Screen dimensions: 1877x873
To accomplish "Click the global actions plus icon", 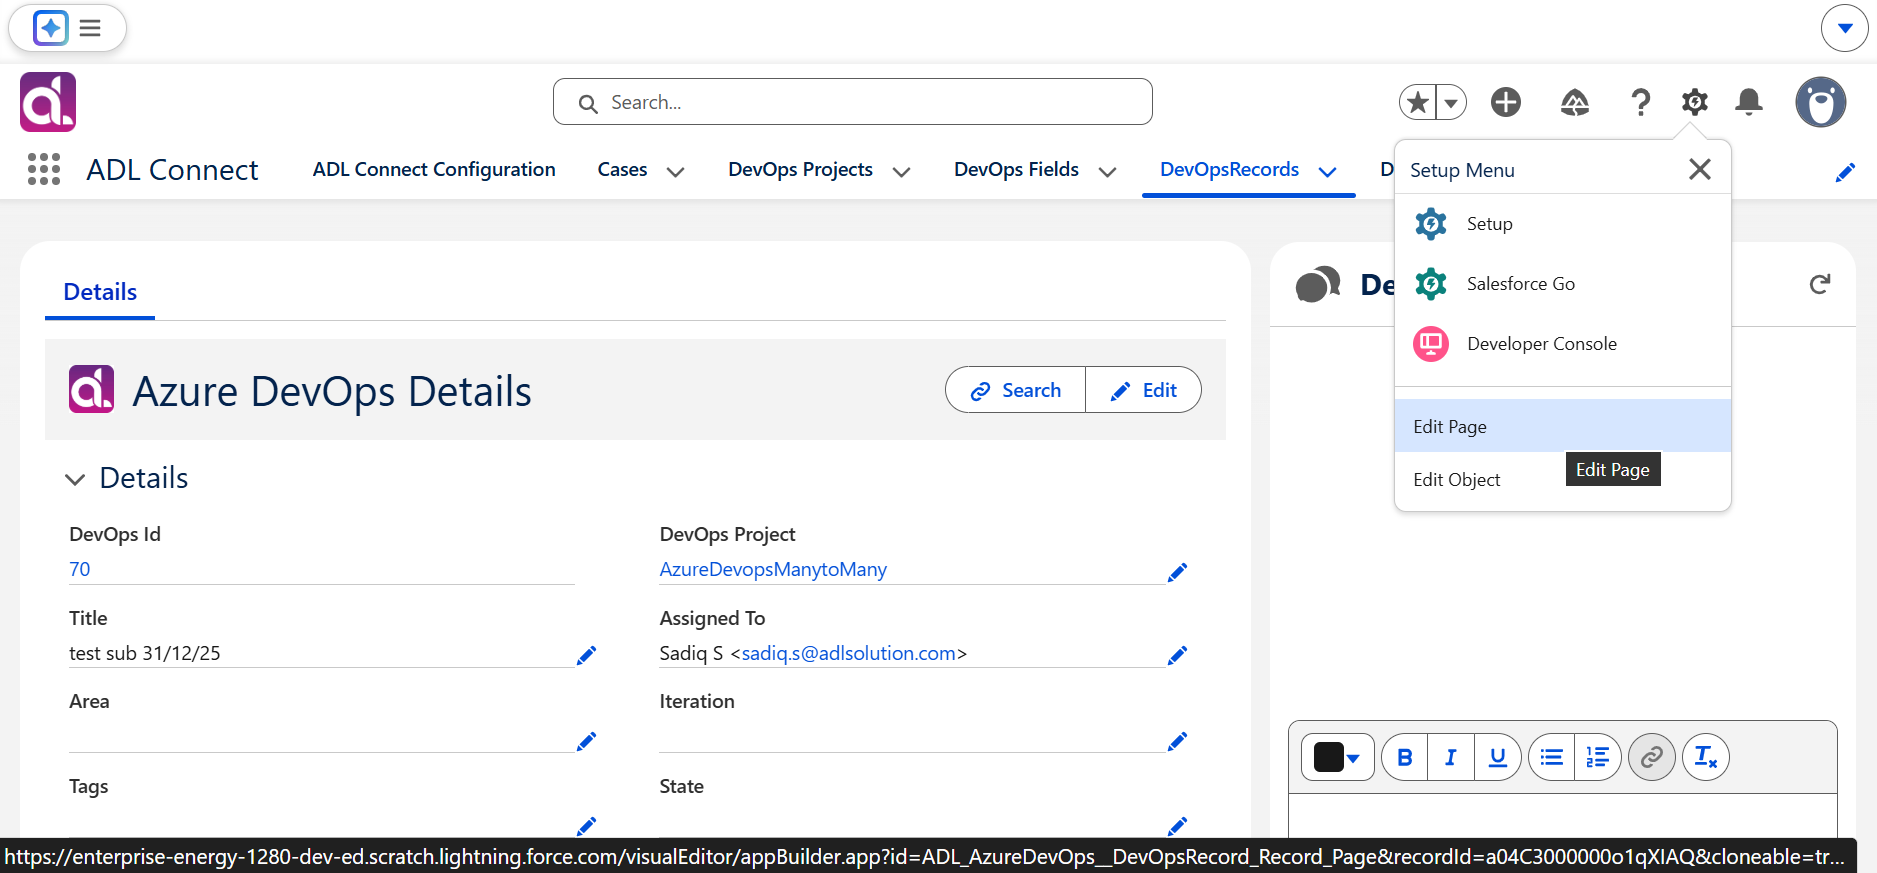I will pyautogui.click(x=1506, y=102).
